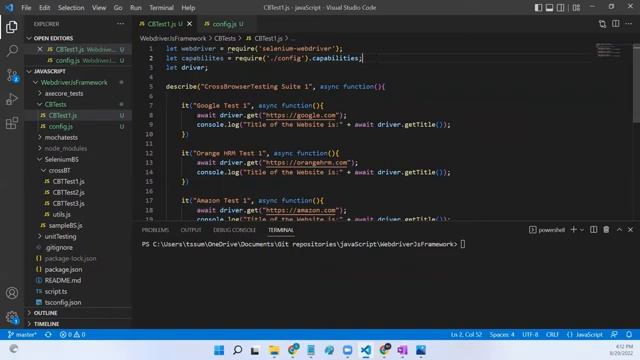Split the editor to the right
This screenshot has height=360, width=640.
(616, 24)
